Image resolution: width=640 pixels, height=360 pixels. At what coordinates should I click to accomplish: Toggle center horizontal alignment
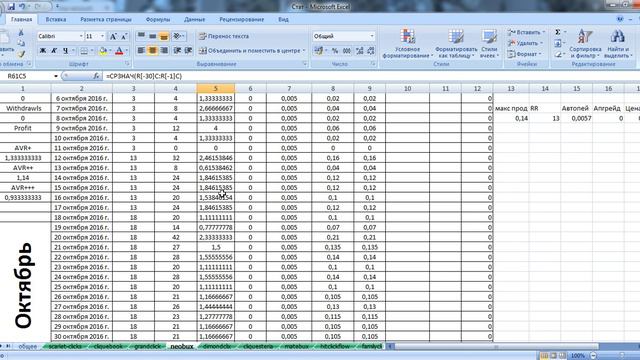click(153, 51)
